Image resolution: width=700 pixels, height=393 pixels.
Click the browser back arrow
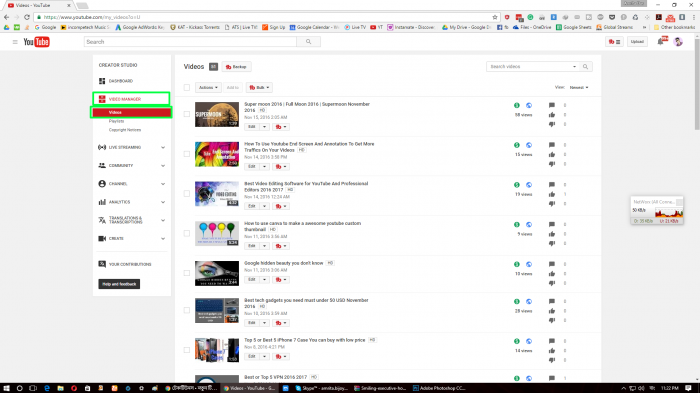pos(6,17)
